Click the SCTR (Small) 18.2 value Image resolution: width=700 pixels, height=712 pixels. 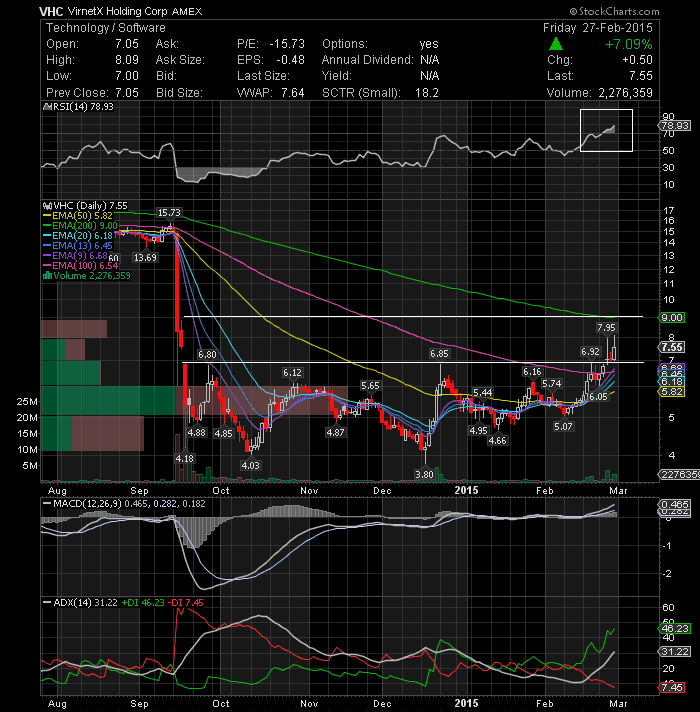[427, 93]
